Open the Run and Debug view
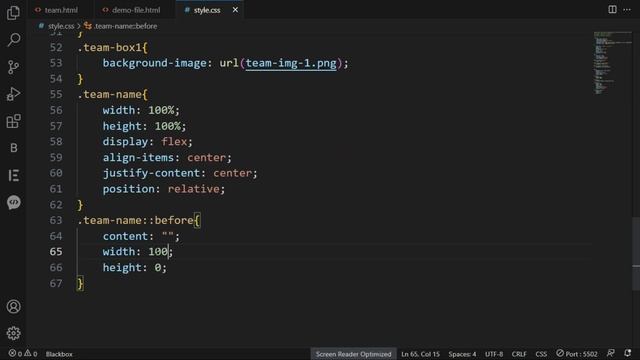The image size is (640, 360). (13, 94)
